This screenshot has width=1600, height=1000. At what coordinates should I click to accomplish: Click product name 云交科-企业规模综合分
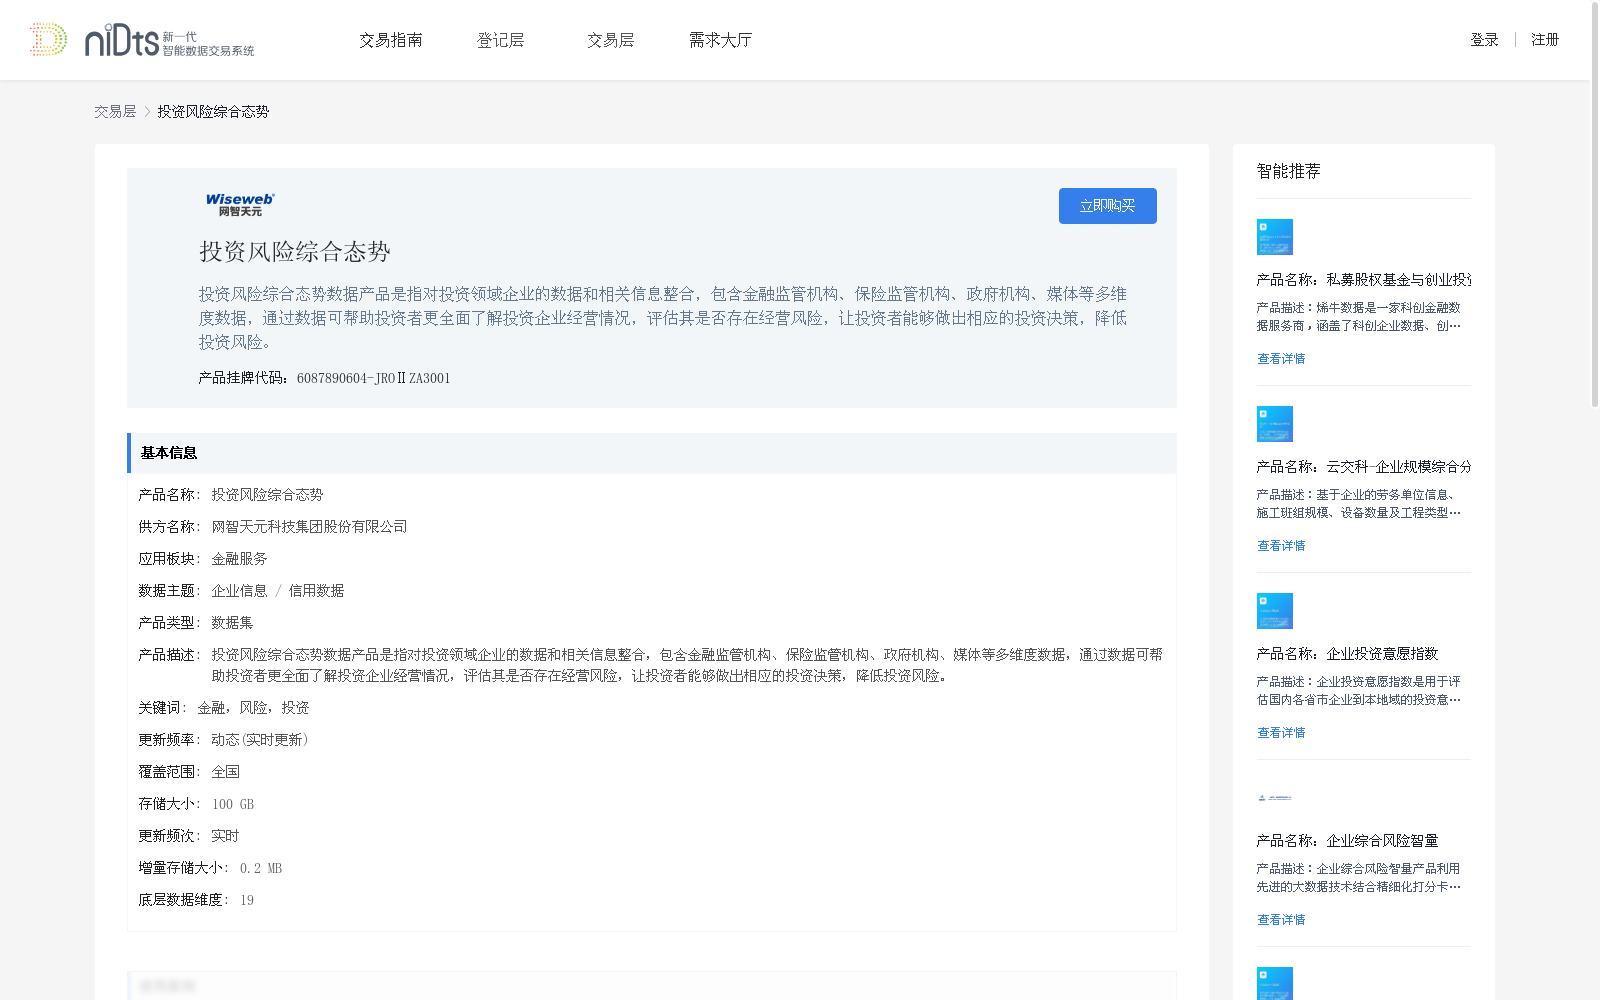coord(1399,467)
